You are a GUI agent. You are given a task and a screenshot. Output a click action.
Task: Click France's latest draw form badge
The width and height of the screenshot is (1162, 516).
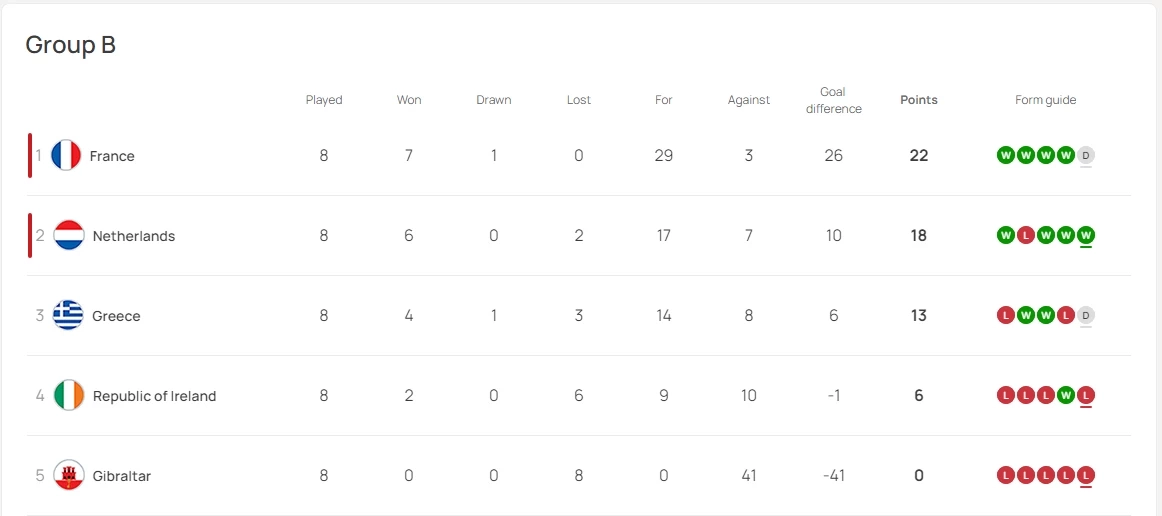point(1086,155)
